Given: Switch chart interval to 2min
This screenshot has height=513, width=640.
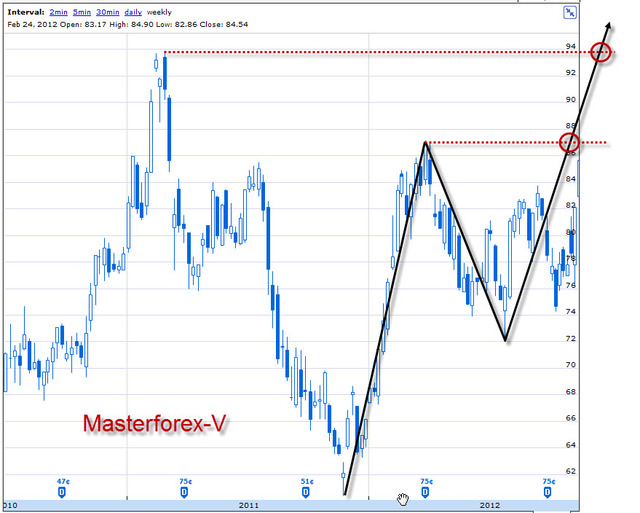Looking at the screenshot, I should [58, 12].
